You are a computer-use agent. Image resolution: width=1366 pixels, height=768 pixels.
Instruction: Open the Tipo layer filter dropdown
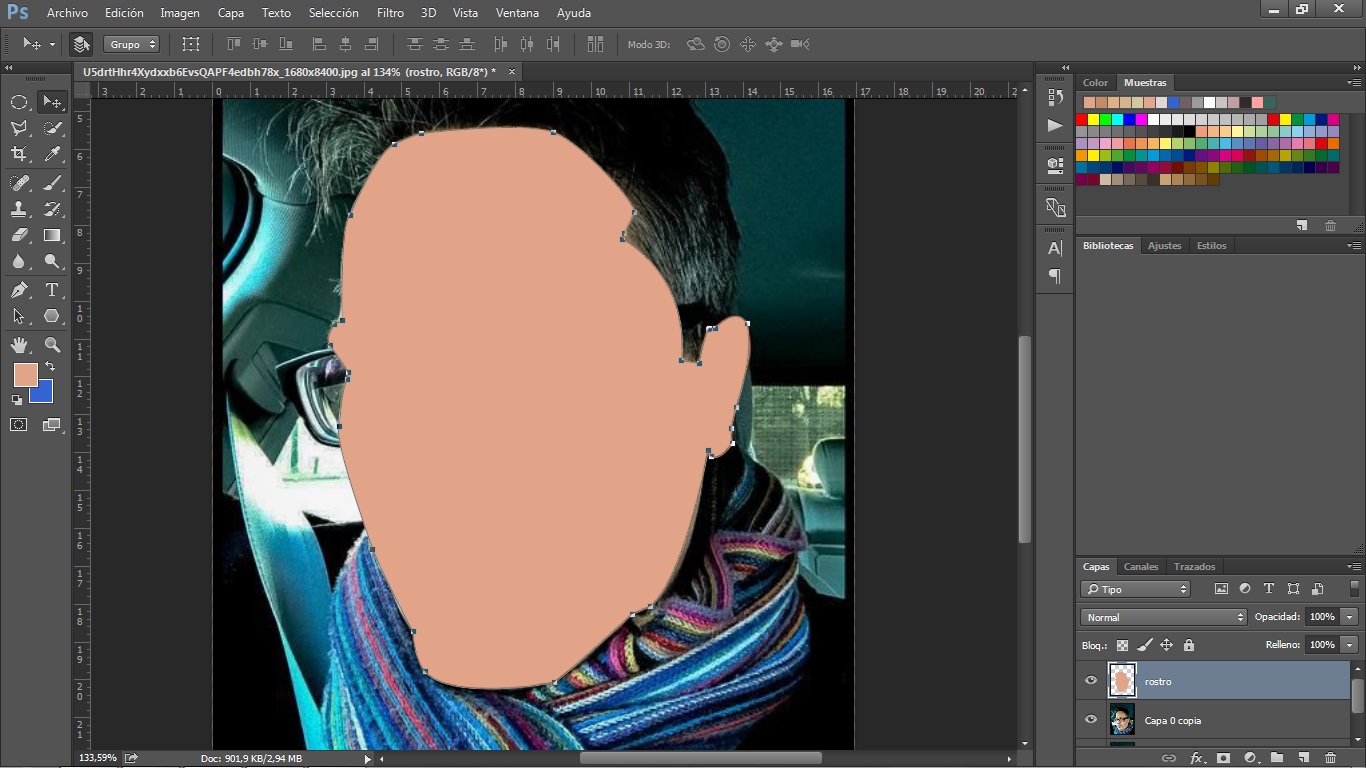[1136, 589]
